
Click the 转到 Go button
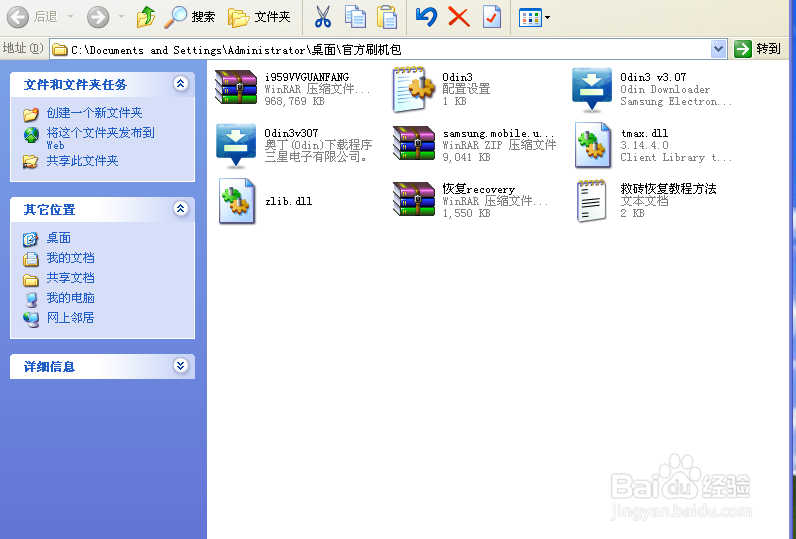tap(757, 49)
